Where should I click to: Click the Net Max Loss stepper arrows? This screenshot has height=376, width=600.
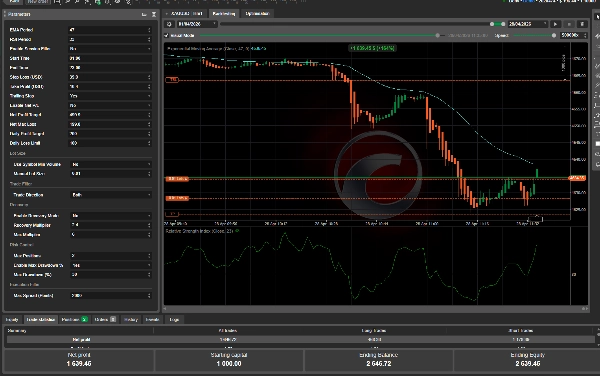[149, 124]
